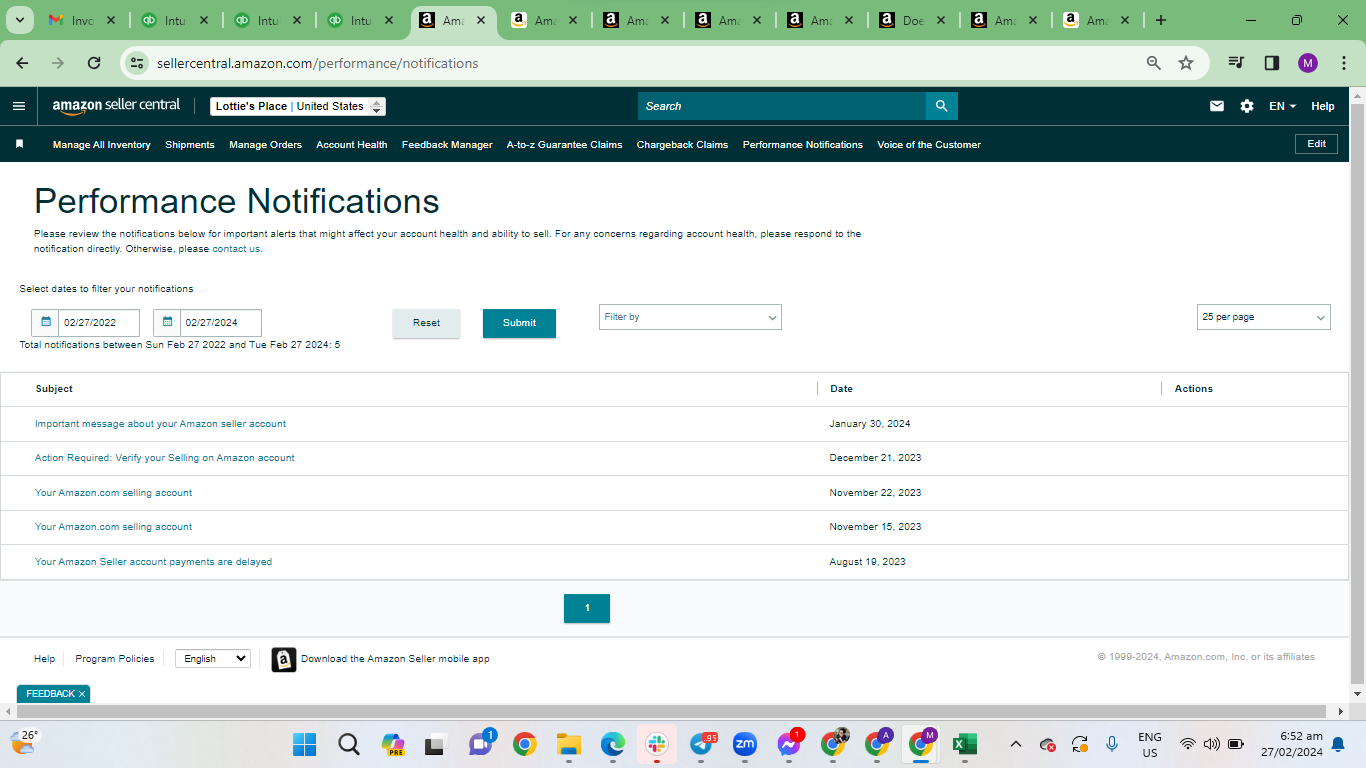This screenshot has height=768, width=1366.
Task: Open a new browser tab with the plus
Action: point(1161,20)
